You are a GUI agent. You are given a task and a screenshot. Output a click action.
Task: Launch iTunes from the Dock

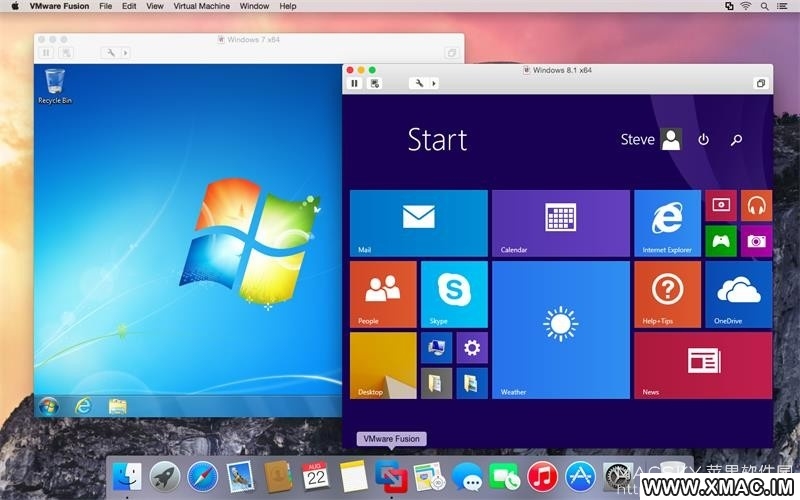pyautogui.click(x=542, y=477)
